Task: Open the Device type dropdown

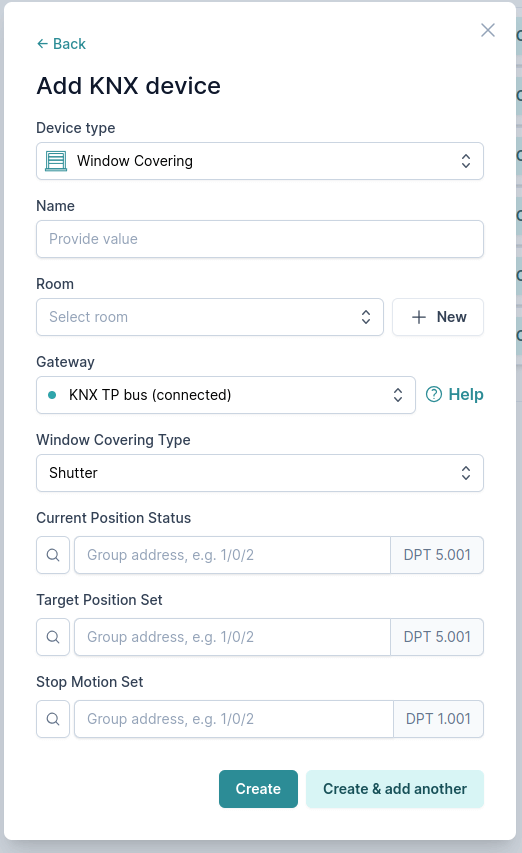Action: pyautogui.click(x=260, y=161)
